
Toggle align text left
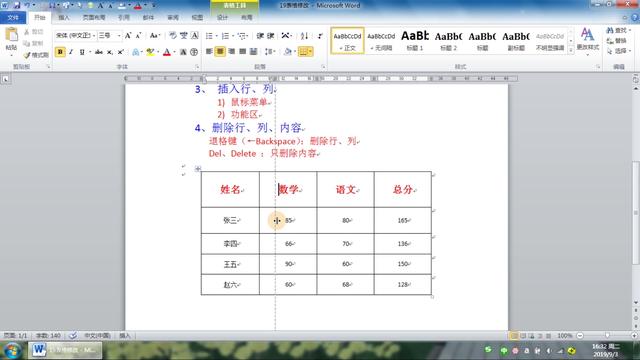coord(209,51)
